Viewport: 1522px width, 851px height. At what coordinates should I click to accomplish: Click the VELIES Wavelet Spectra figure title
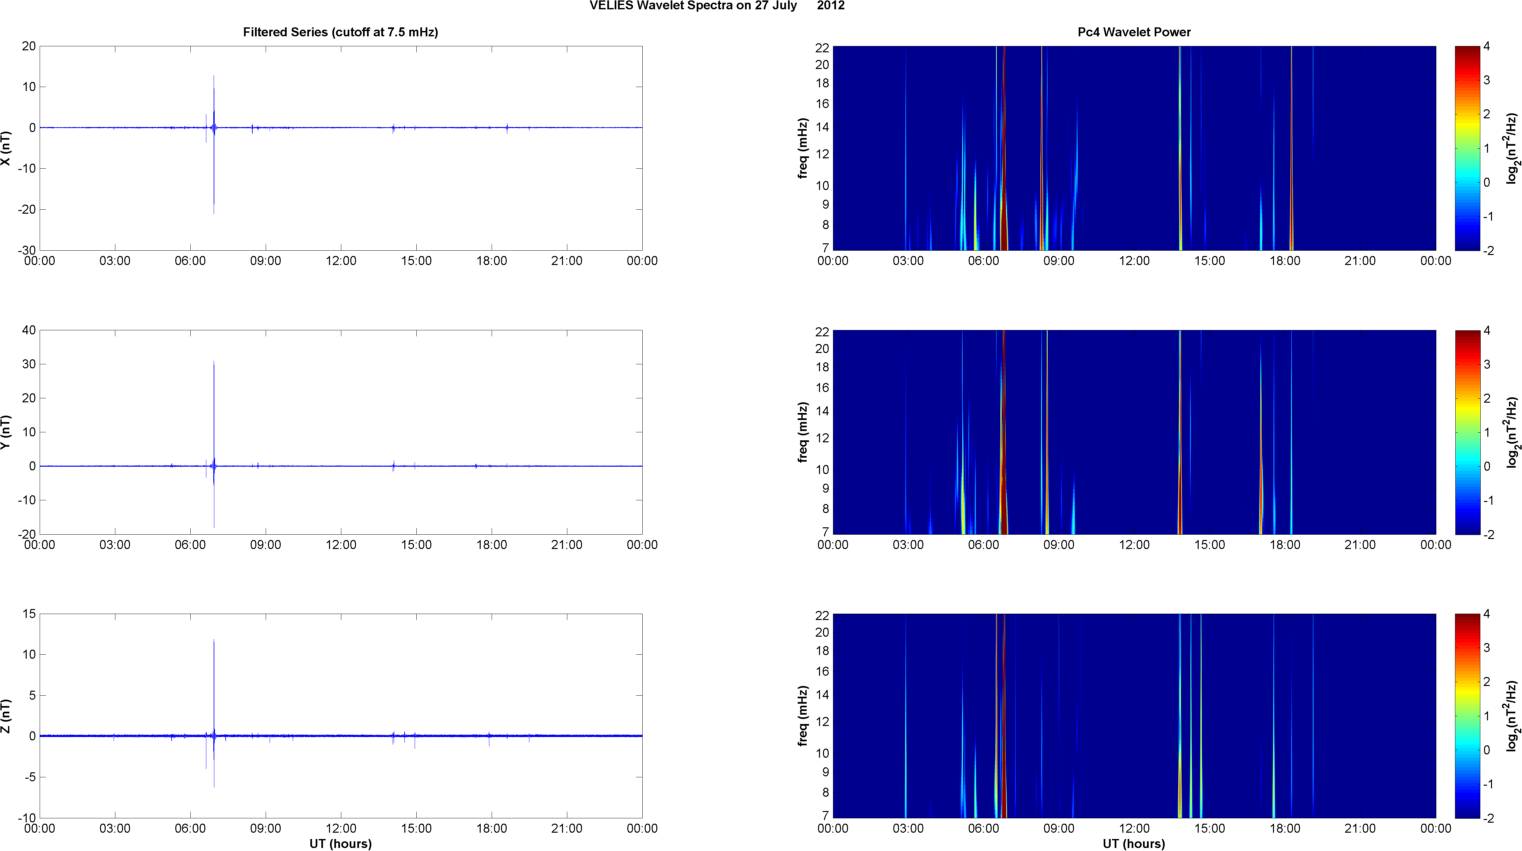tap(716, 6)
